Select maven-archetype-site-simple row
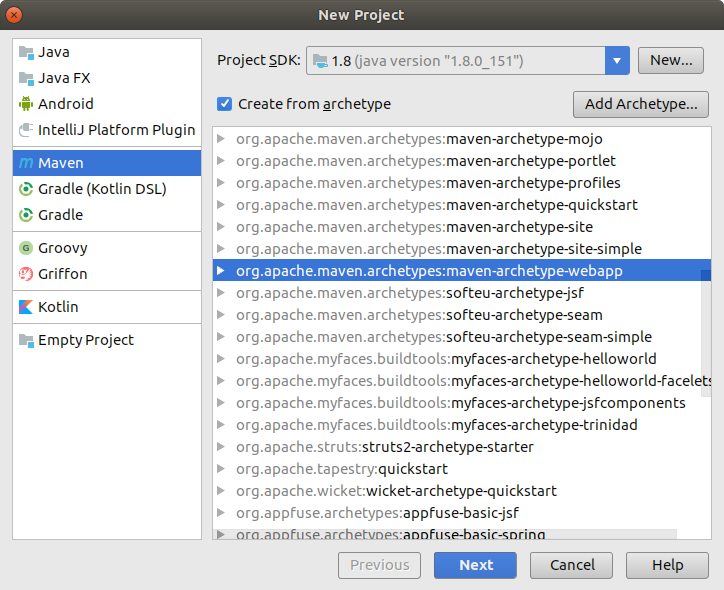The height and width of the screenshot is (590, 724). 462,249
